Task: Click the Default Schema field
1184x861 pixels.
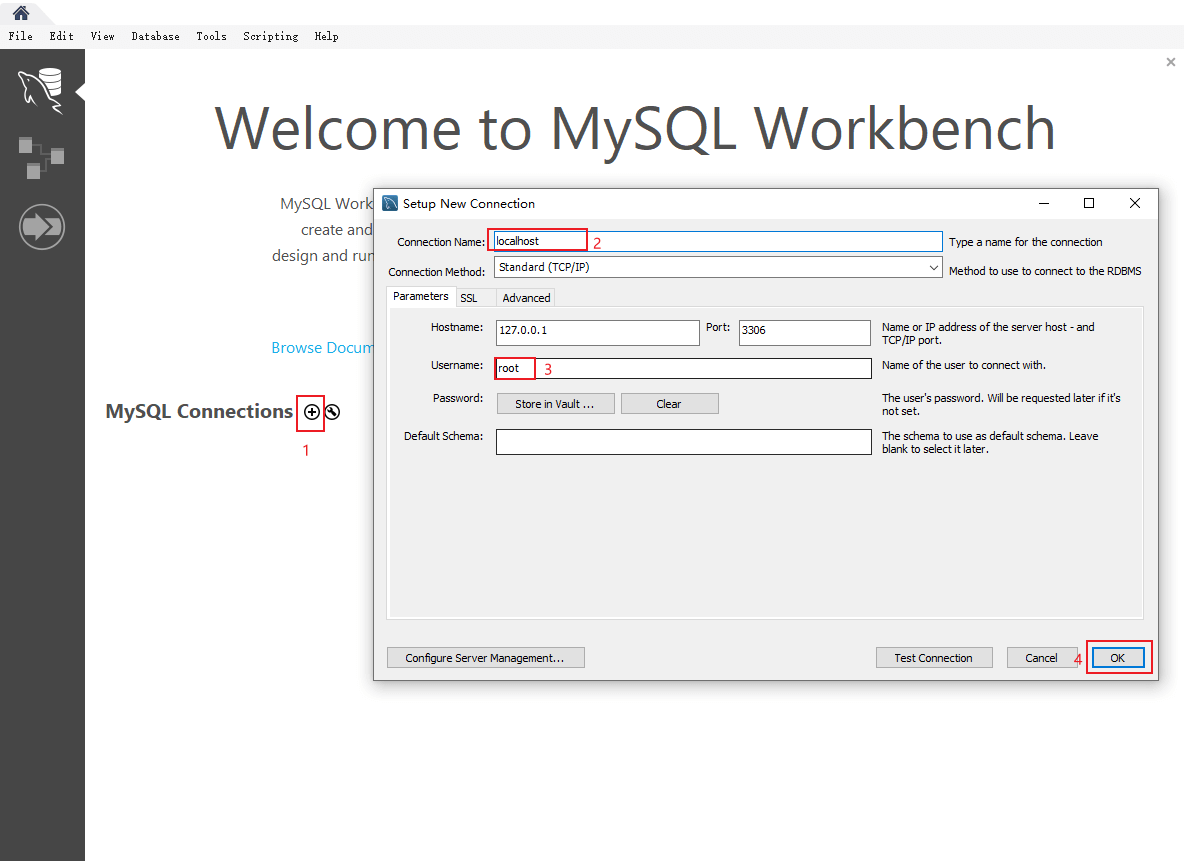Action: pyautogui.click(x=683, y=442)
